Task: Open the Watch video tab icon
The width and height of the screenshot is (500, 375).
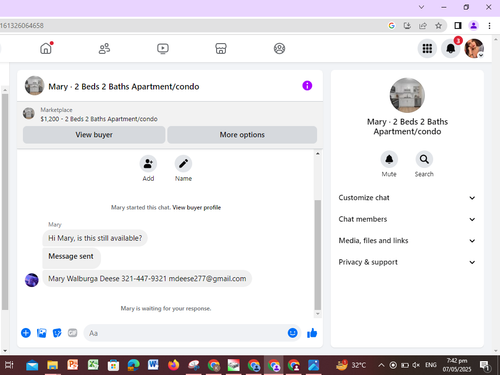Action: coord(163,49)
